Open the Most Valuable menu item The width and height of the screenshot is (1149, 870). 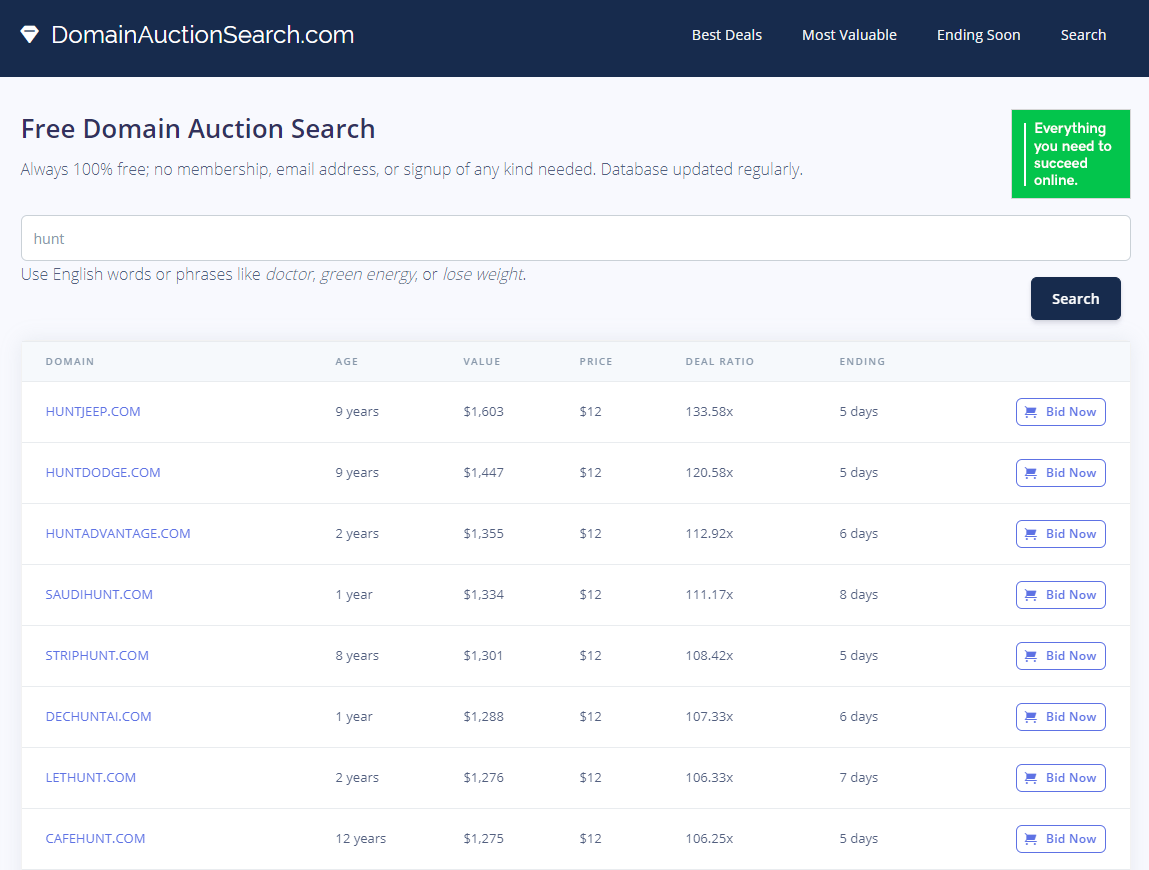click(849, 35)
